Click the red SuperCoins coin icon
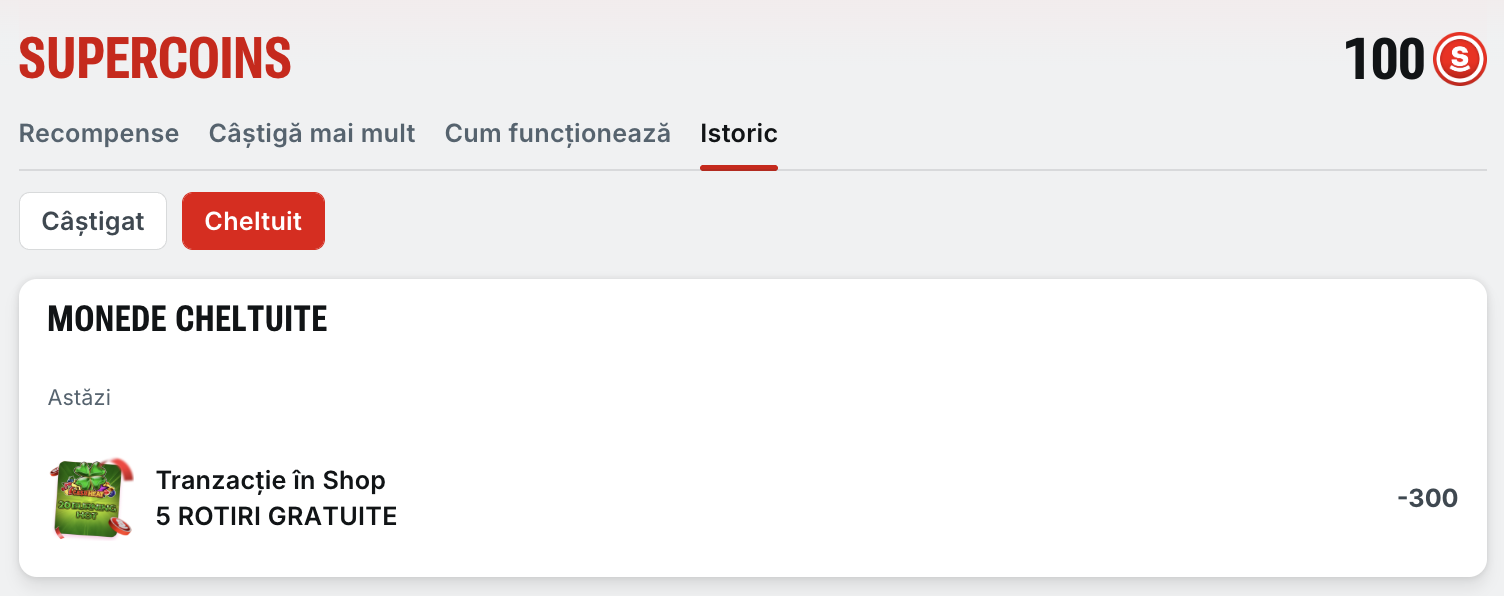The height and width of the screenshot is (596, 1504). [x=1460, y=59]
